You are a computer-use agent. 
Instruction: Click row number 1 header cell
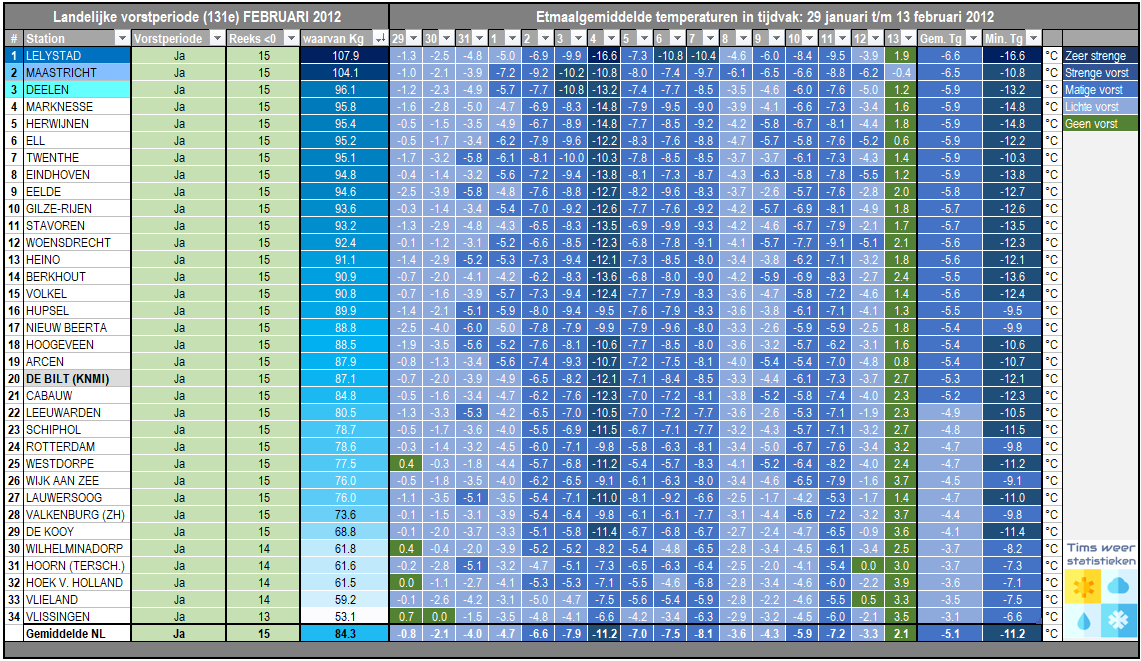coord(14,55)
